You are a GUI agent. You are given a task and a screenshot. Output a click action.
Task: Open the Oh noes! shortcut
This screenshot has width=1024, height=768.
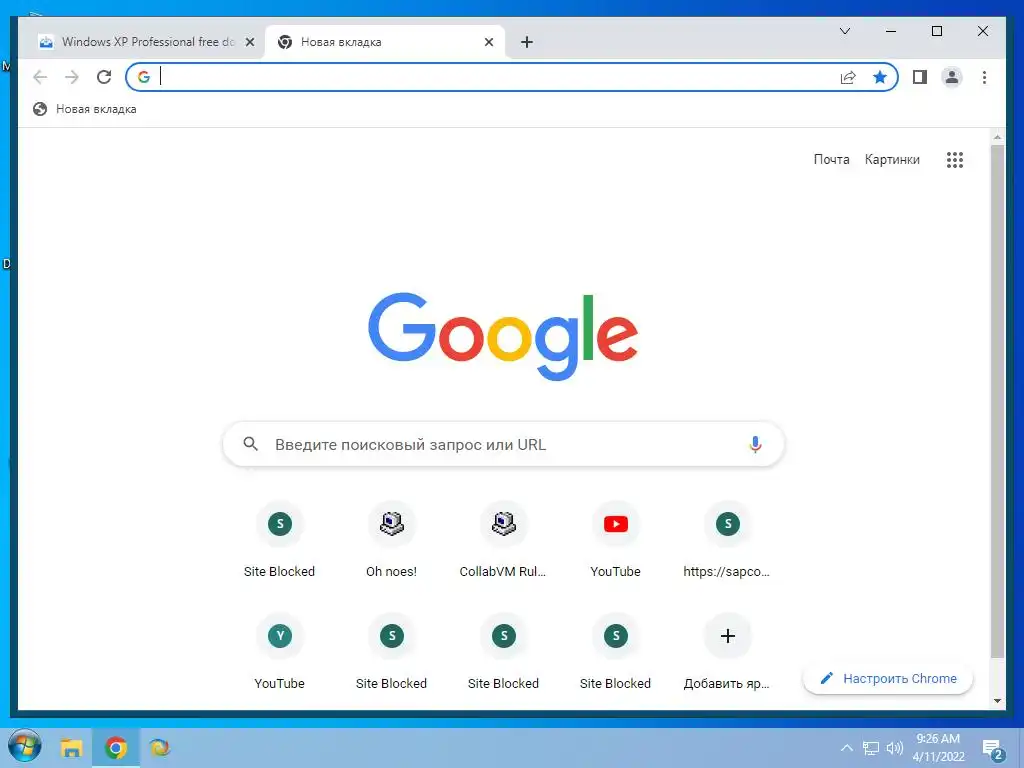[x=391, y=541]
